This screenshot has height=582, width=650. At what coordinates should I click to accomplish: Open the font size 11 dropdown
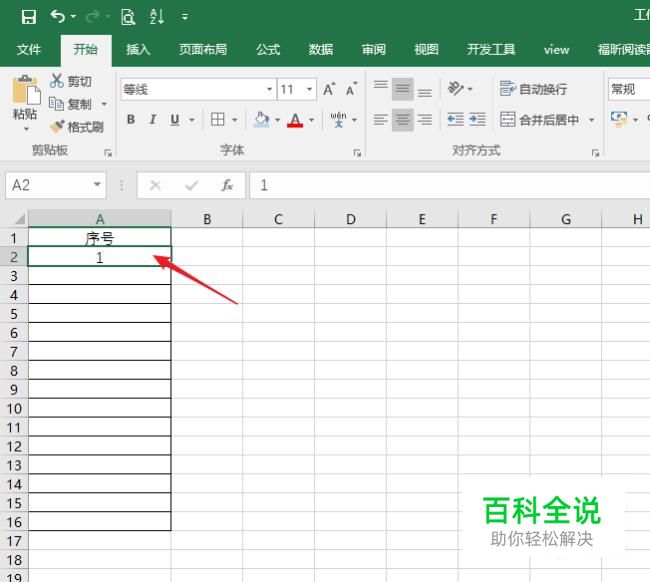click(x=309, y=89)
